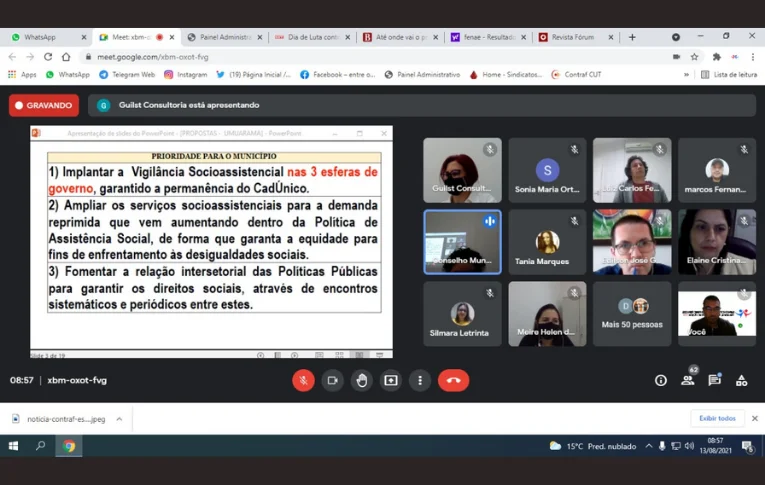Open the Facebook bookmark
The height and width of the screenshot is (485, 765).
click(x=338, y=75)
